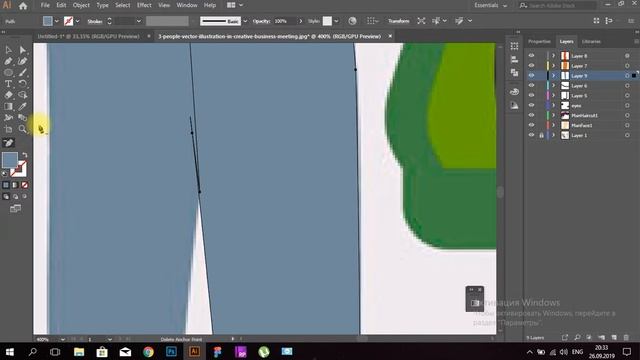640x360 pixels.
Task: Select the Eyedropper tool
Action: (x=22, y=107)
